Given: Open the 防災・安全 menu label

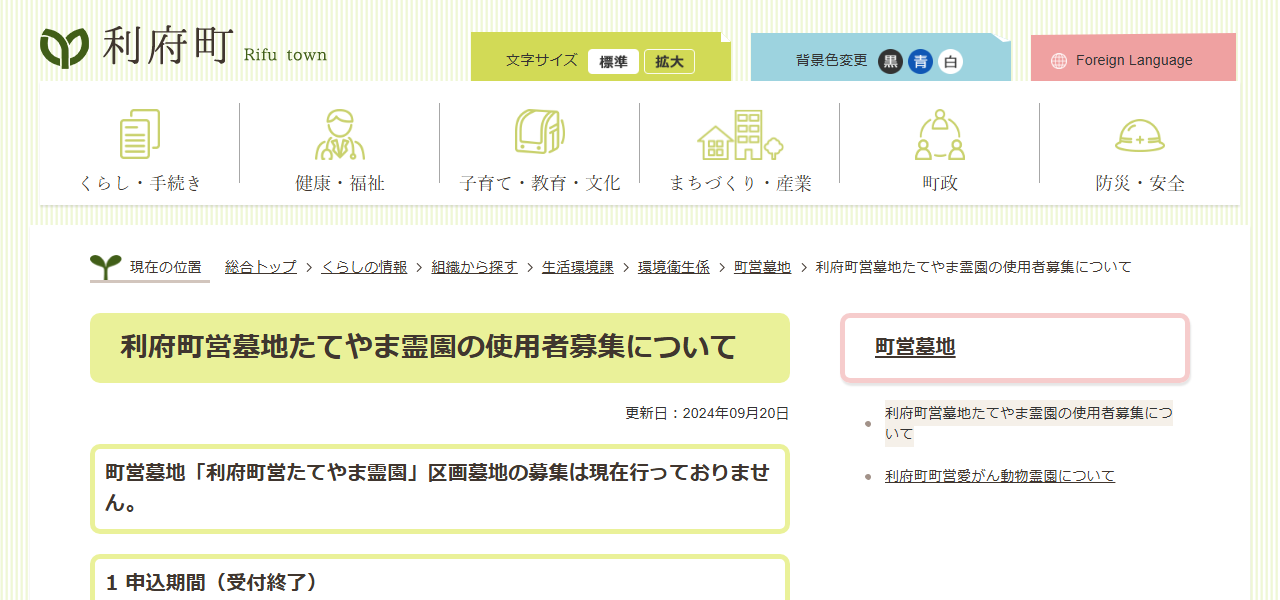Looking at the screenshot, I should (1140, 183).
